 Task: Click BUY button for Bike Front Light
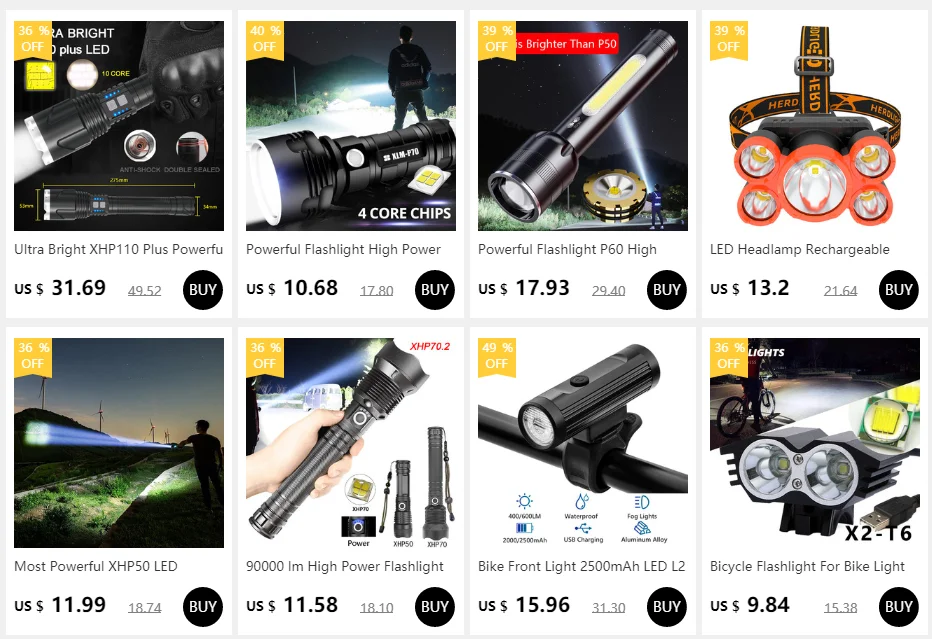[x=666, y=606]
